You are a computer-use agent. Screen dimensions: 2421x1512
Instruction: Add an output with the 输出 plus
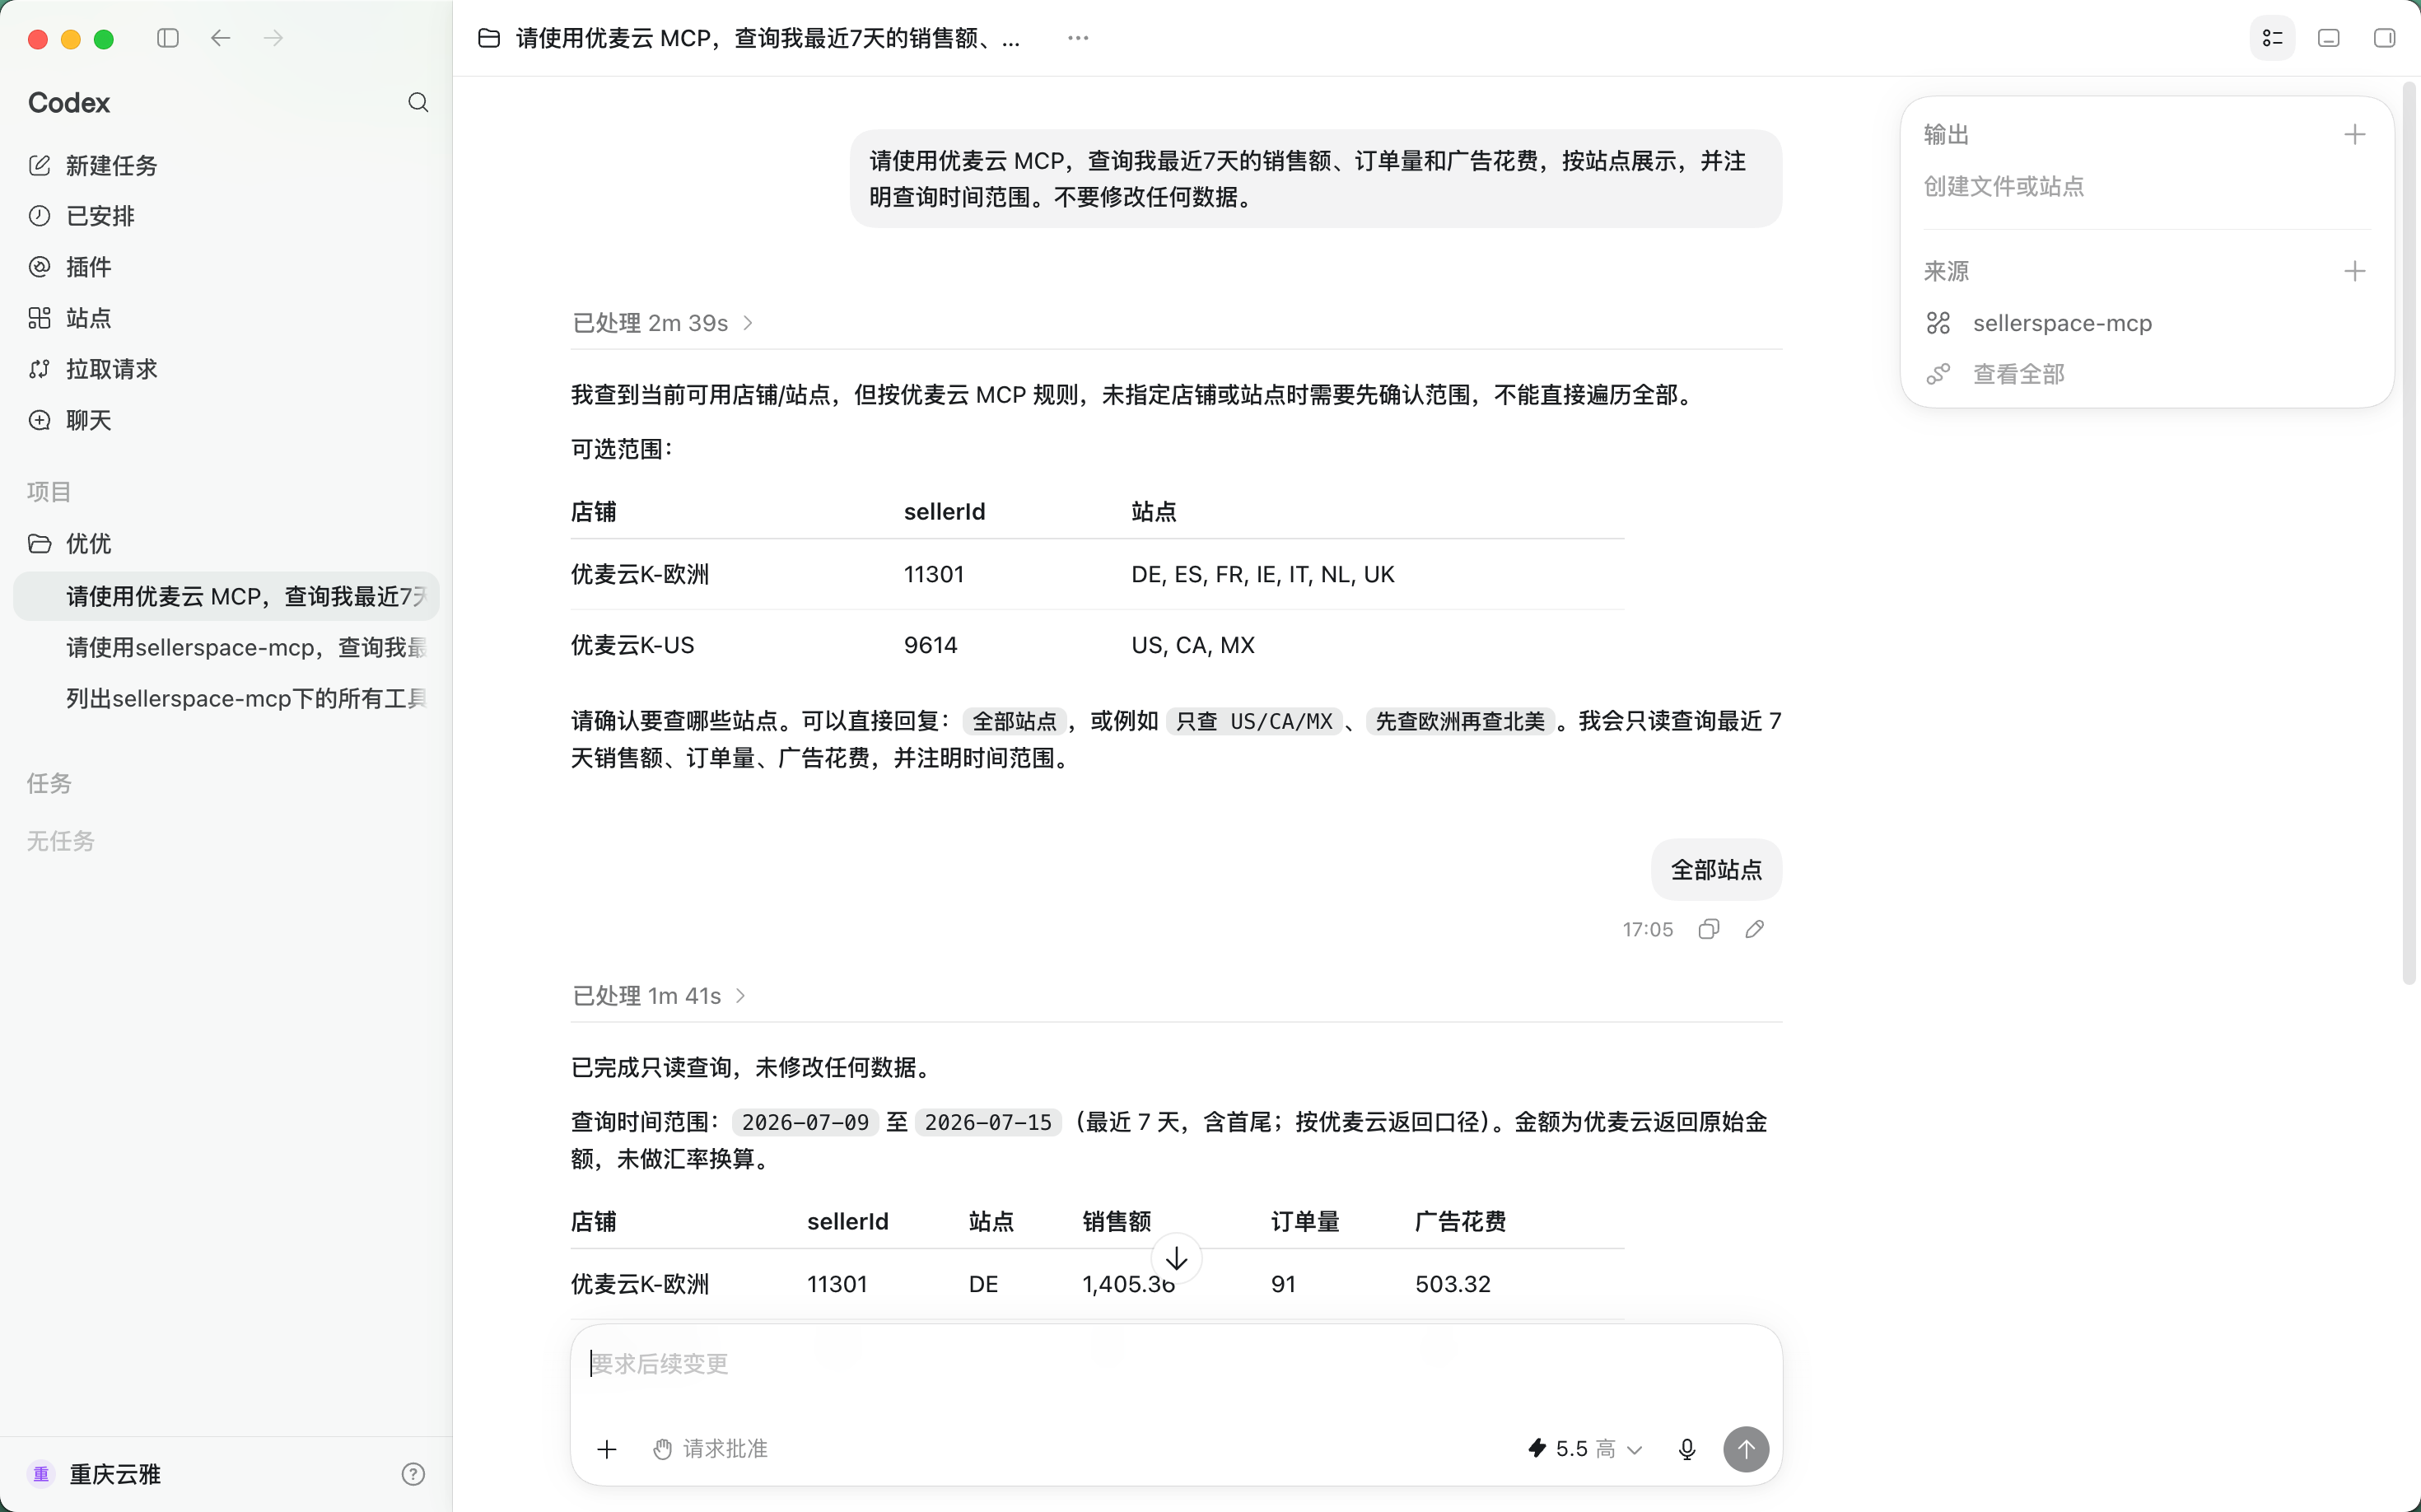2354,134
